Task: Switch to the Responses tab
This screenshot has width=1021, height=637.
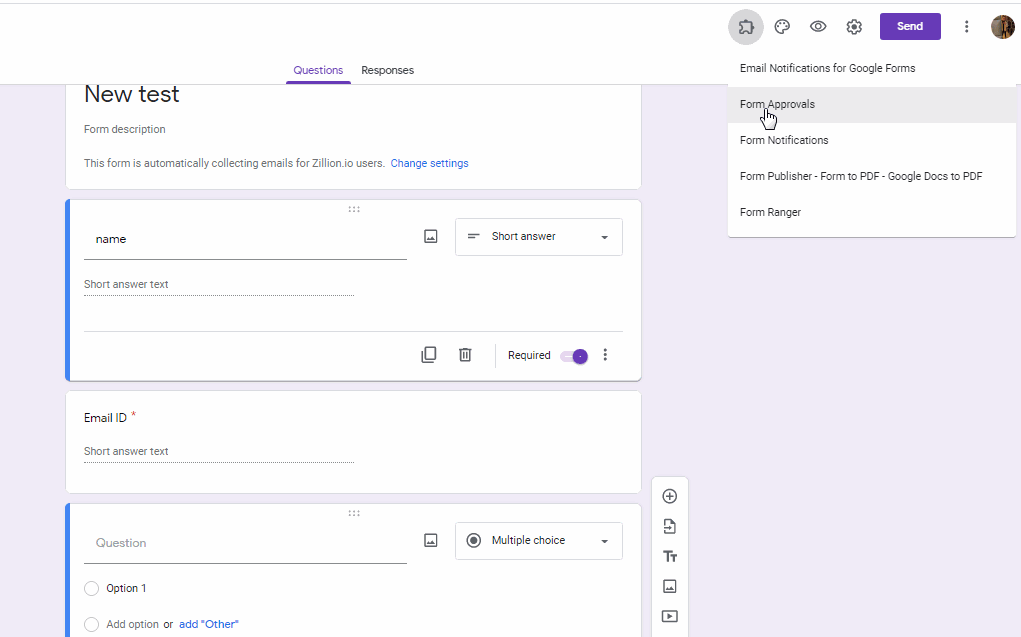Action: (x=387, y=70)
